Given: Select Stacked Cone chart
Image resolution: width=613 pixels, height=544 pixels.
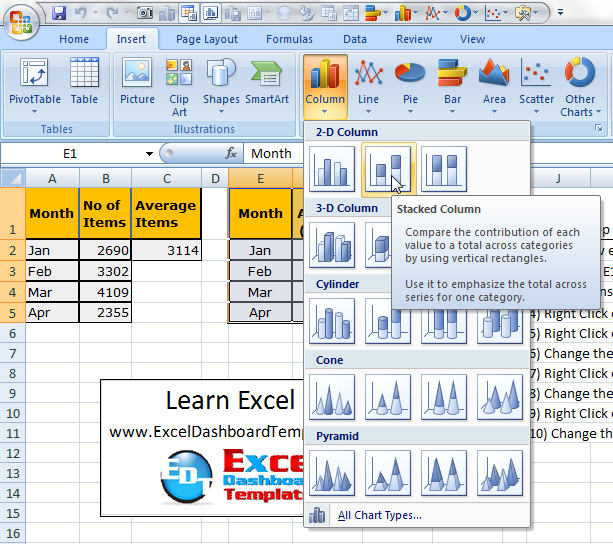Looking at the screenshot, I should pyautogui.click(x=388, y=397).
